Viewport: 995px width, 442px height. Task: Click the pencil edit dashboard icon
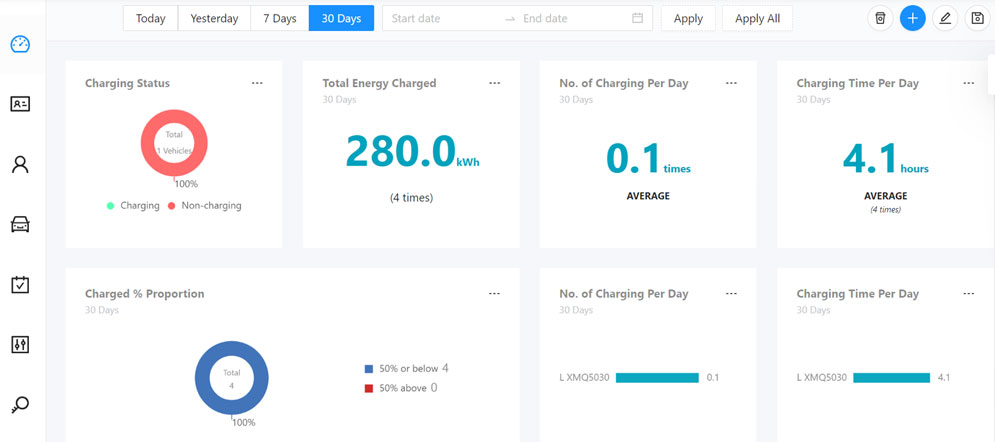click(x=945, y=18)
